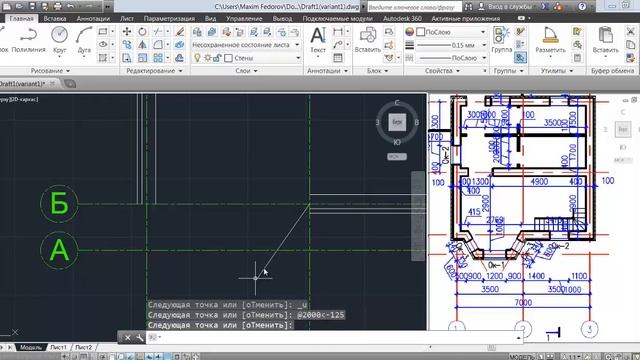Toggle group selection on/off button
The image size is (640, 360).
pyautogui.click(x=520, y=58)
